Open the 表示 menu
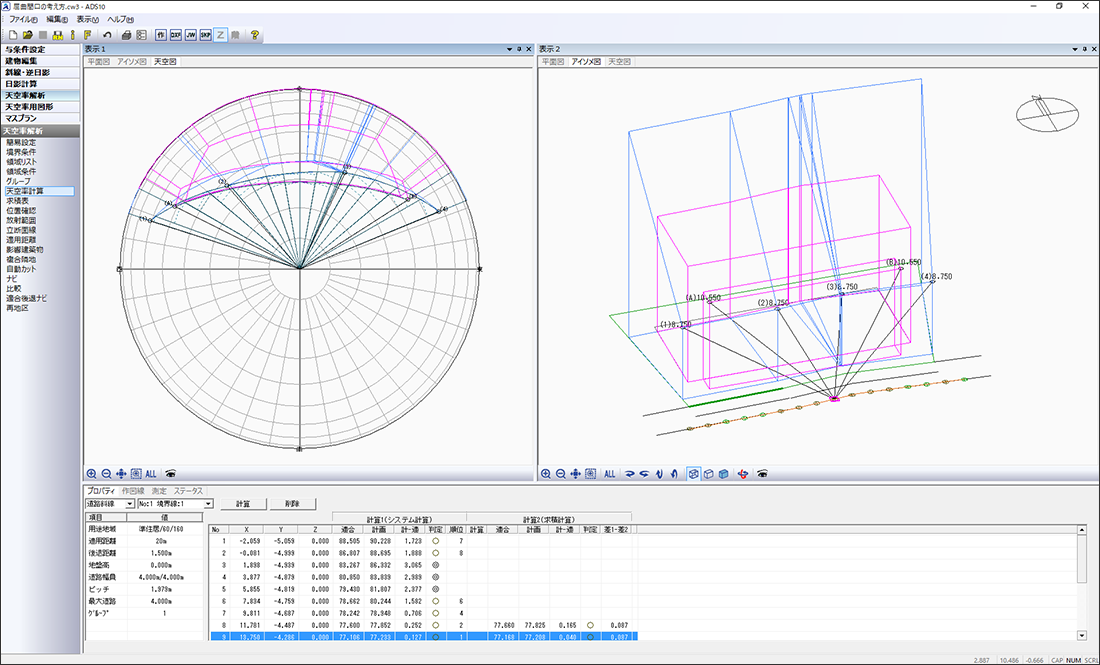The height and width of the screenshot is (665, 1100). coord(88,20)
